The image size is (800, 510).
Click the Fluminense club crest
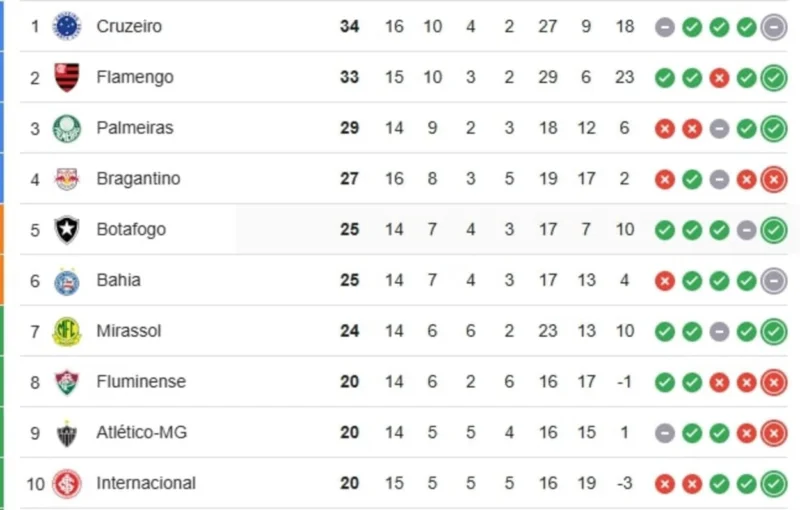click(67, 382)
